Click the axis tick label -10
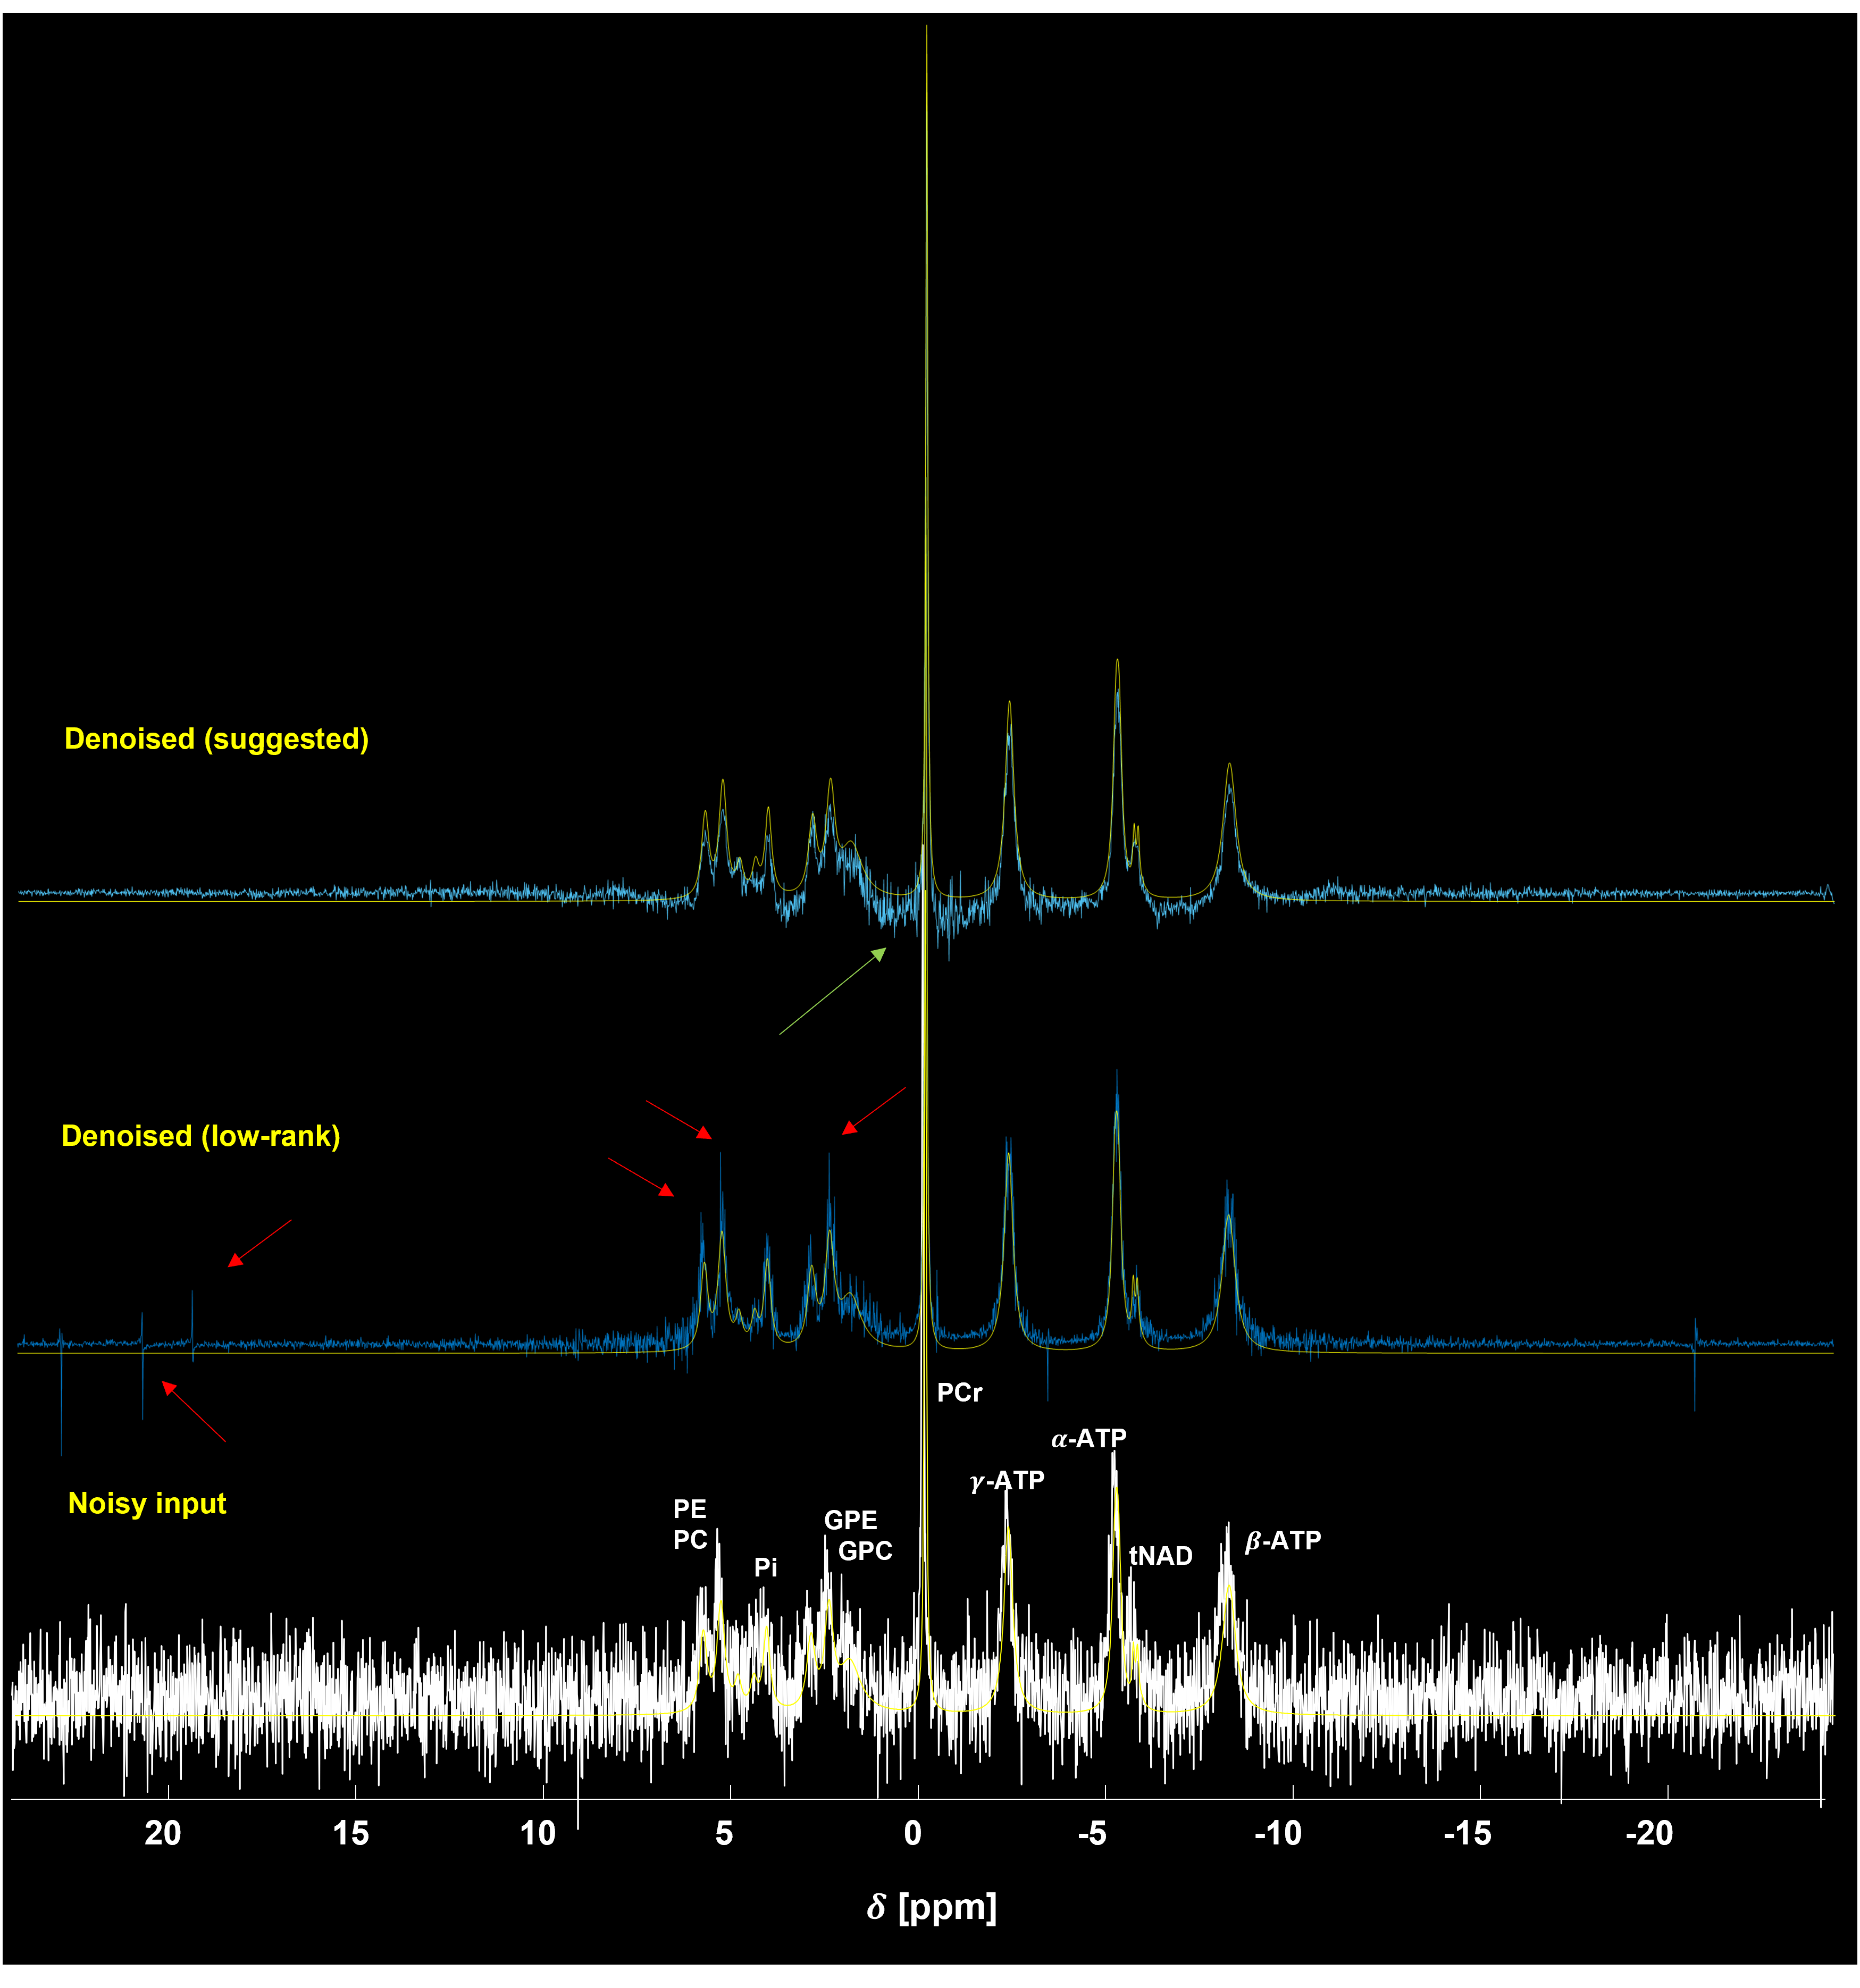 1278,1833
